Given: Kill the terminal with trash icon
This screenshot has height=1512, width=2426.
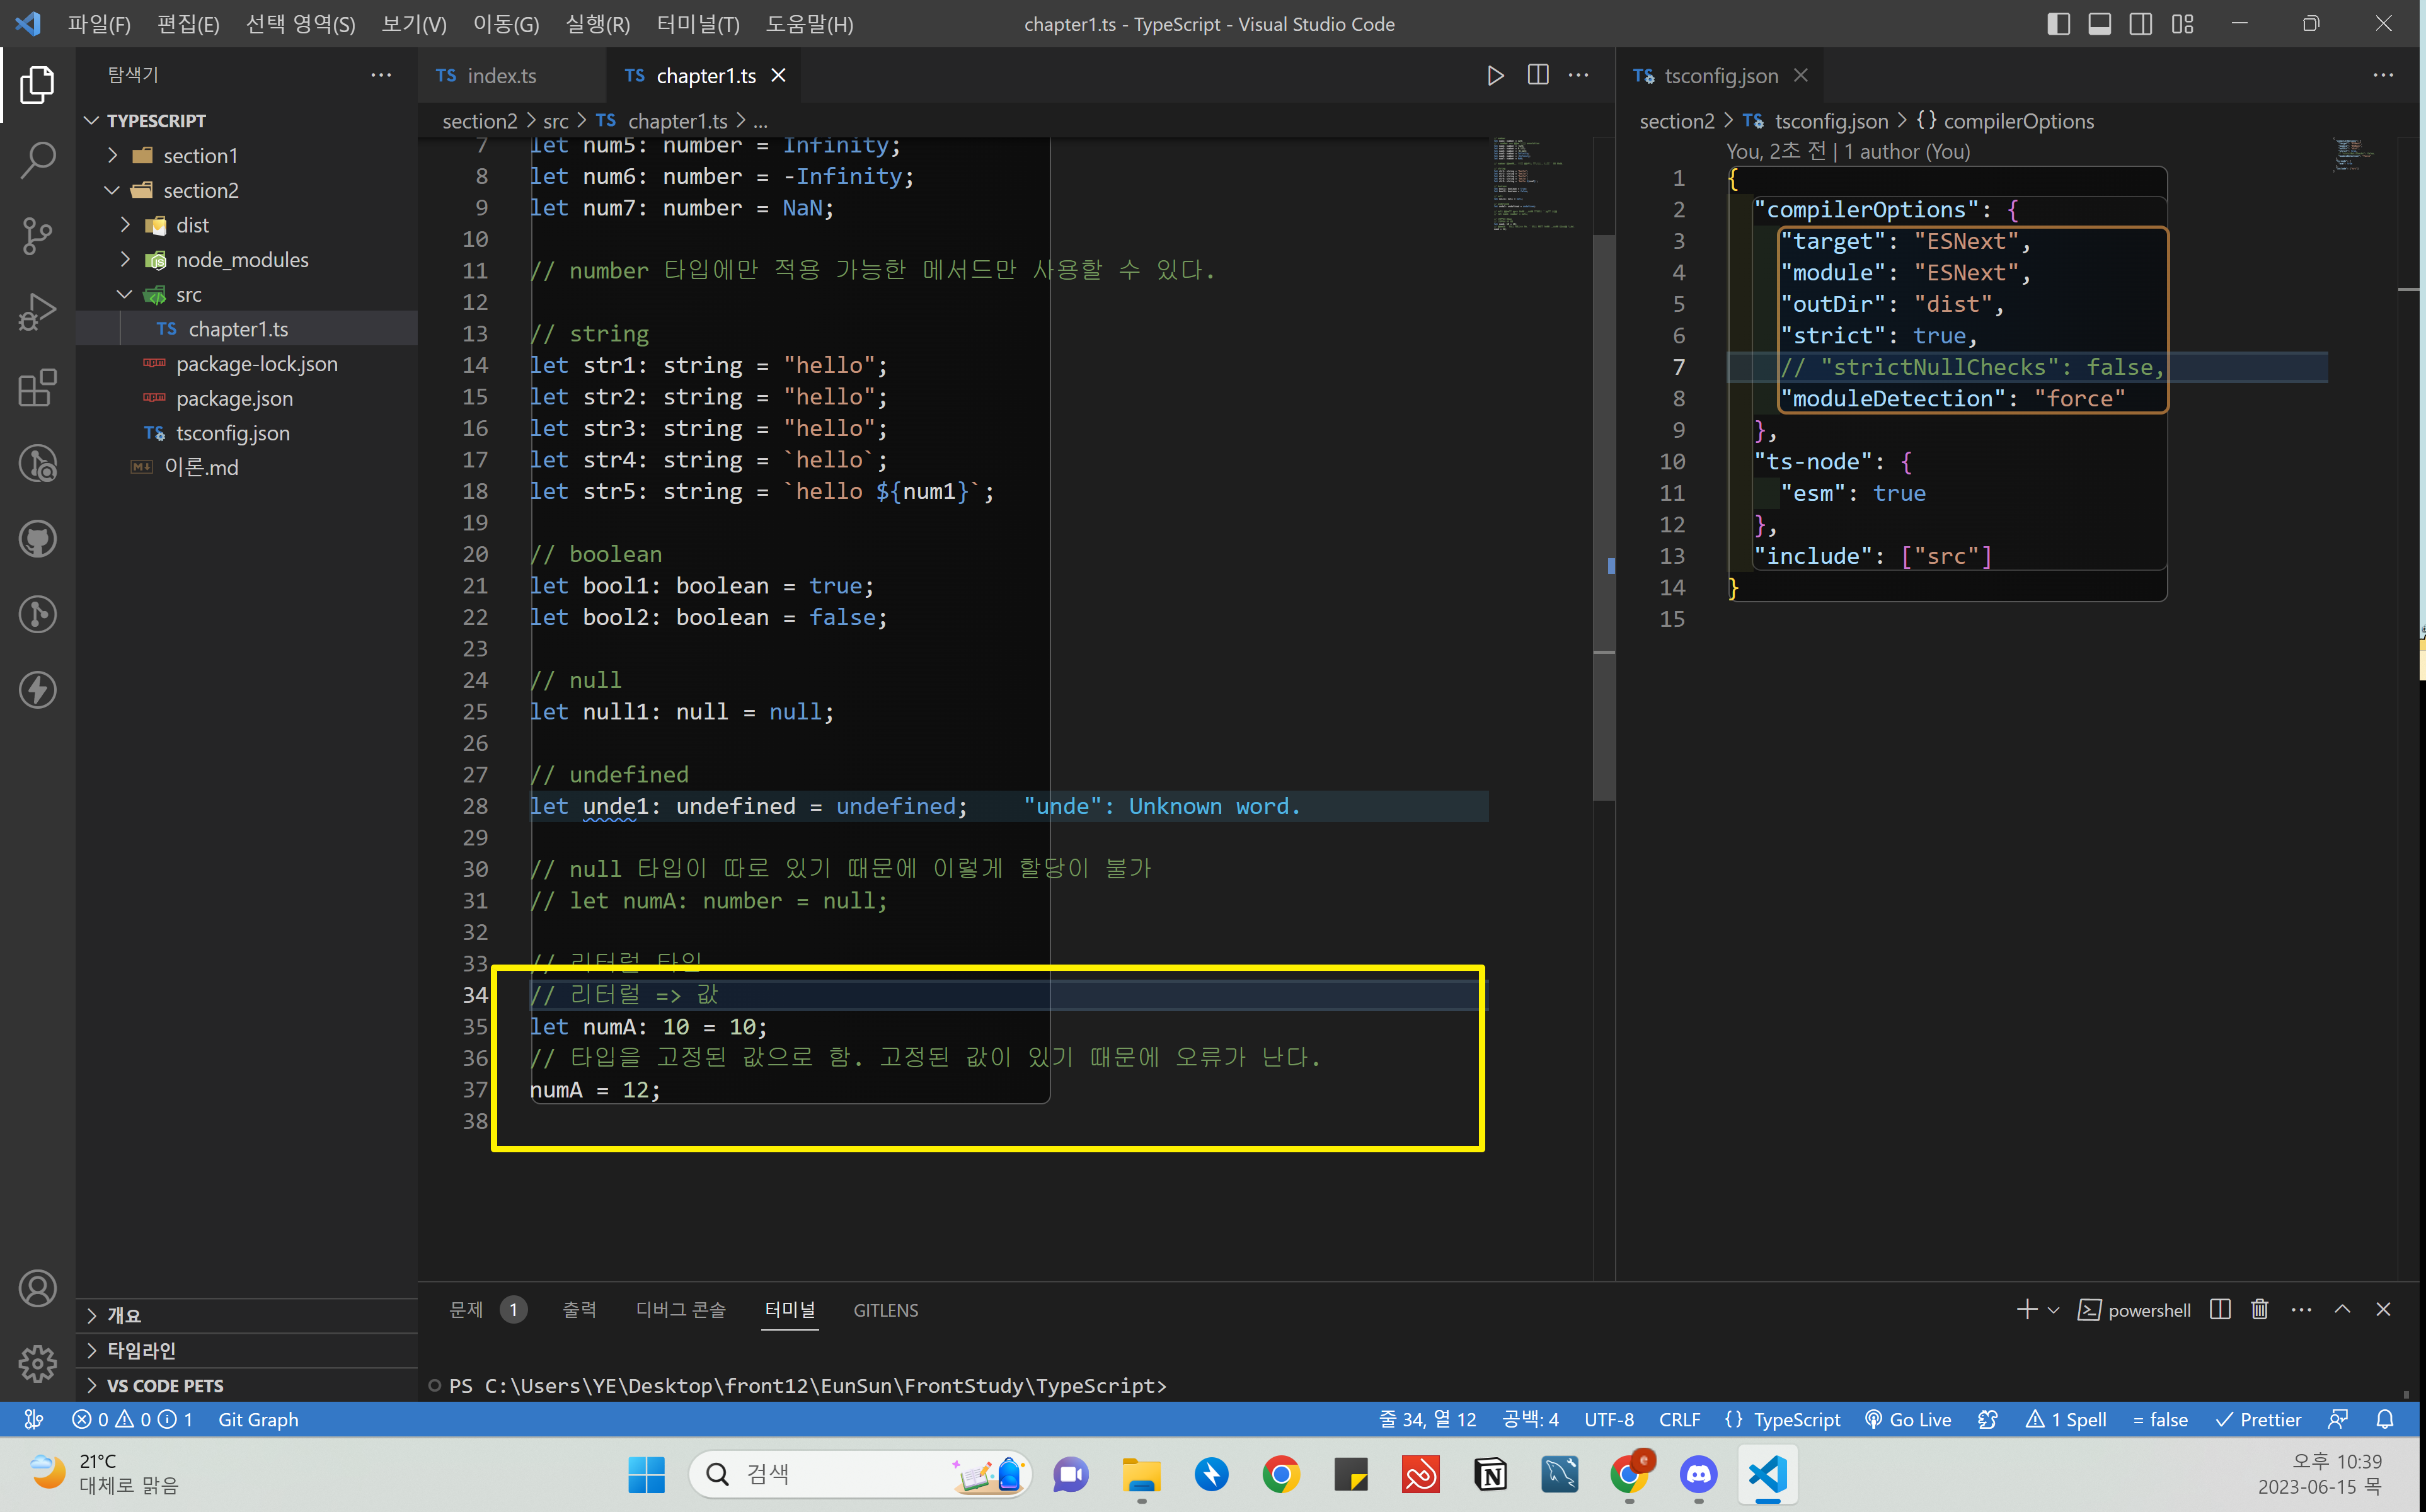Looking at the screenshot, I should tap(2260, 1309).
